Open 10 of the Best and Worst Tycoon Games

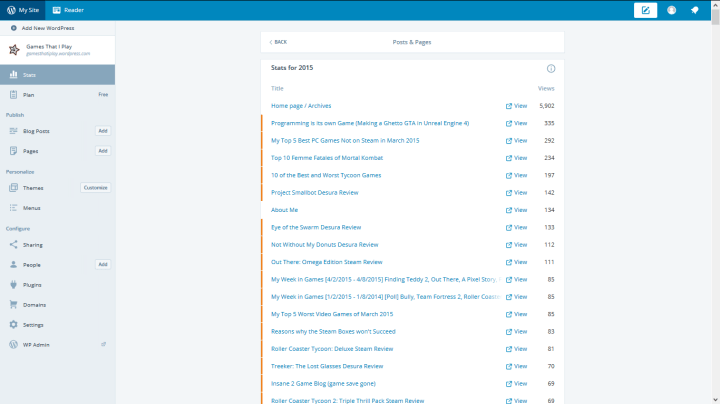pyautogui.click(x=326, y=175)
